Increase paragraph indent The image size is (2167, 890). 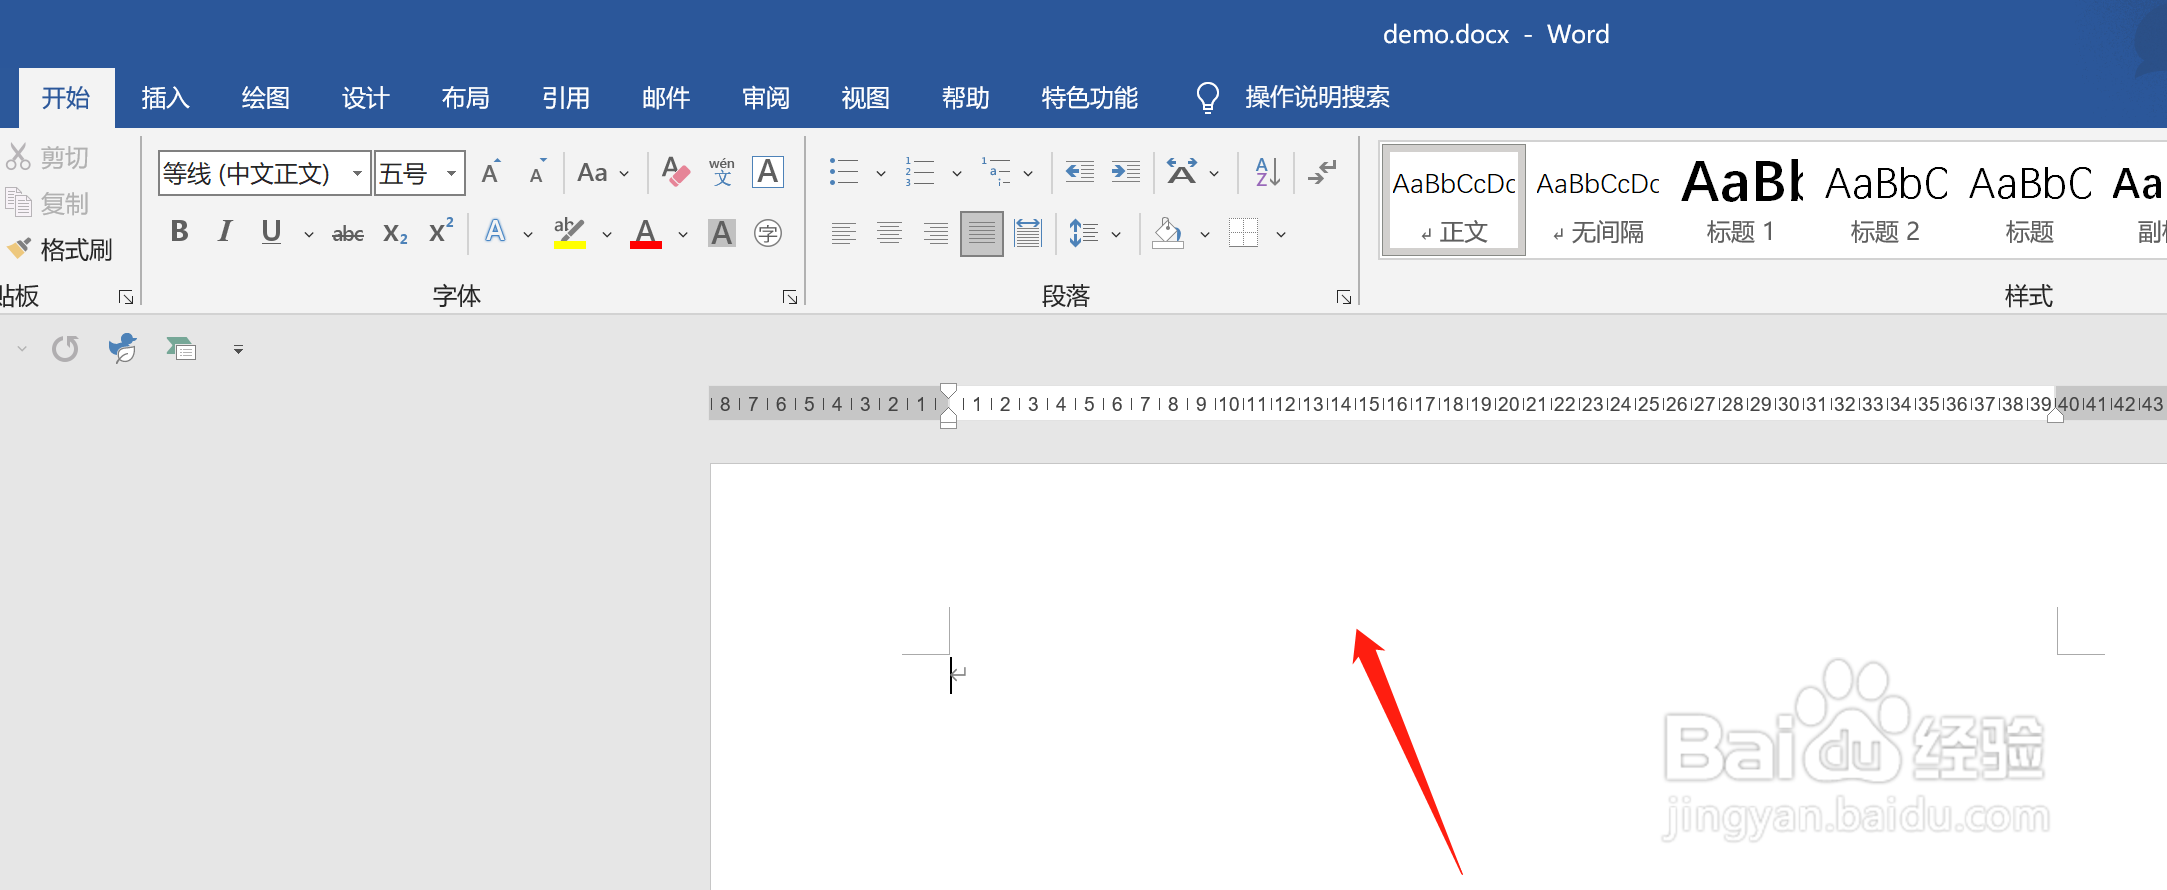click(x=1126, y=172)
